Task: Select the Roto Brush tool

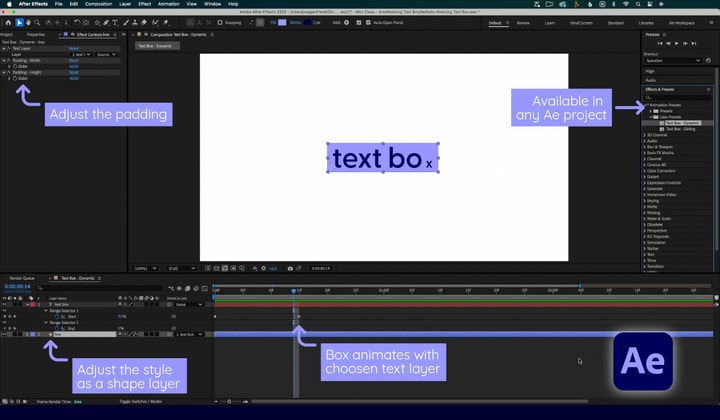Action: [x=155, y=22]
